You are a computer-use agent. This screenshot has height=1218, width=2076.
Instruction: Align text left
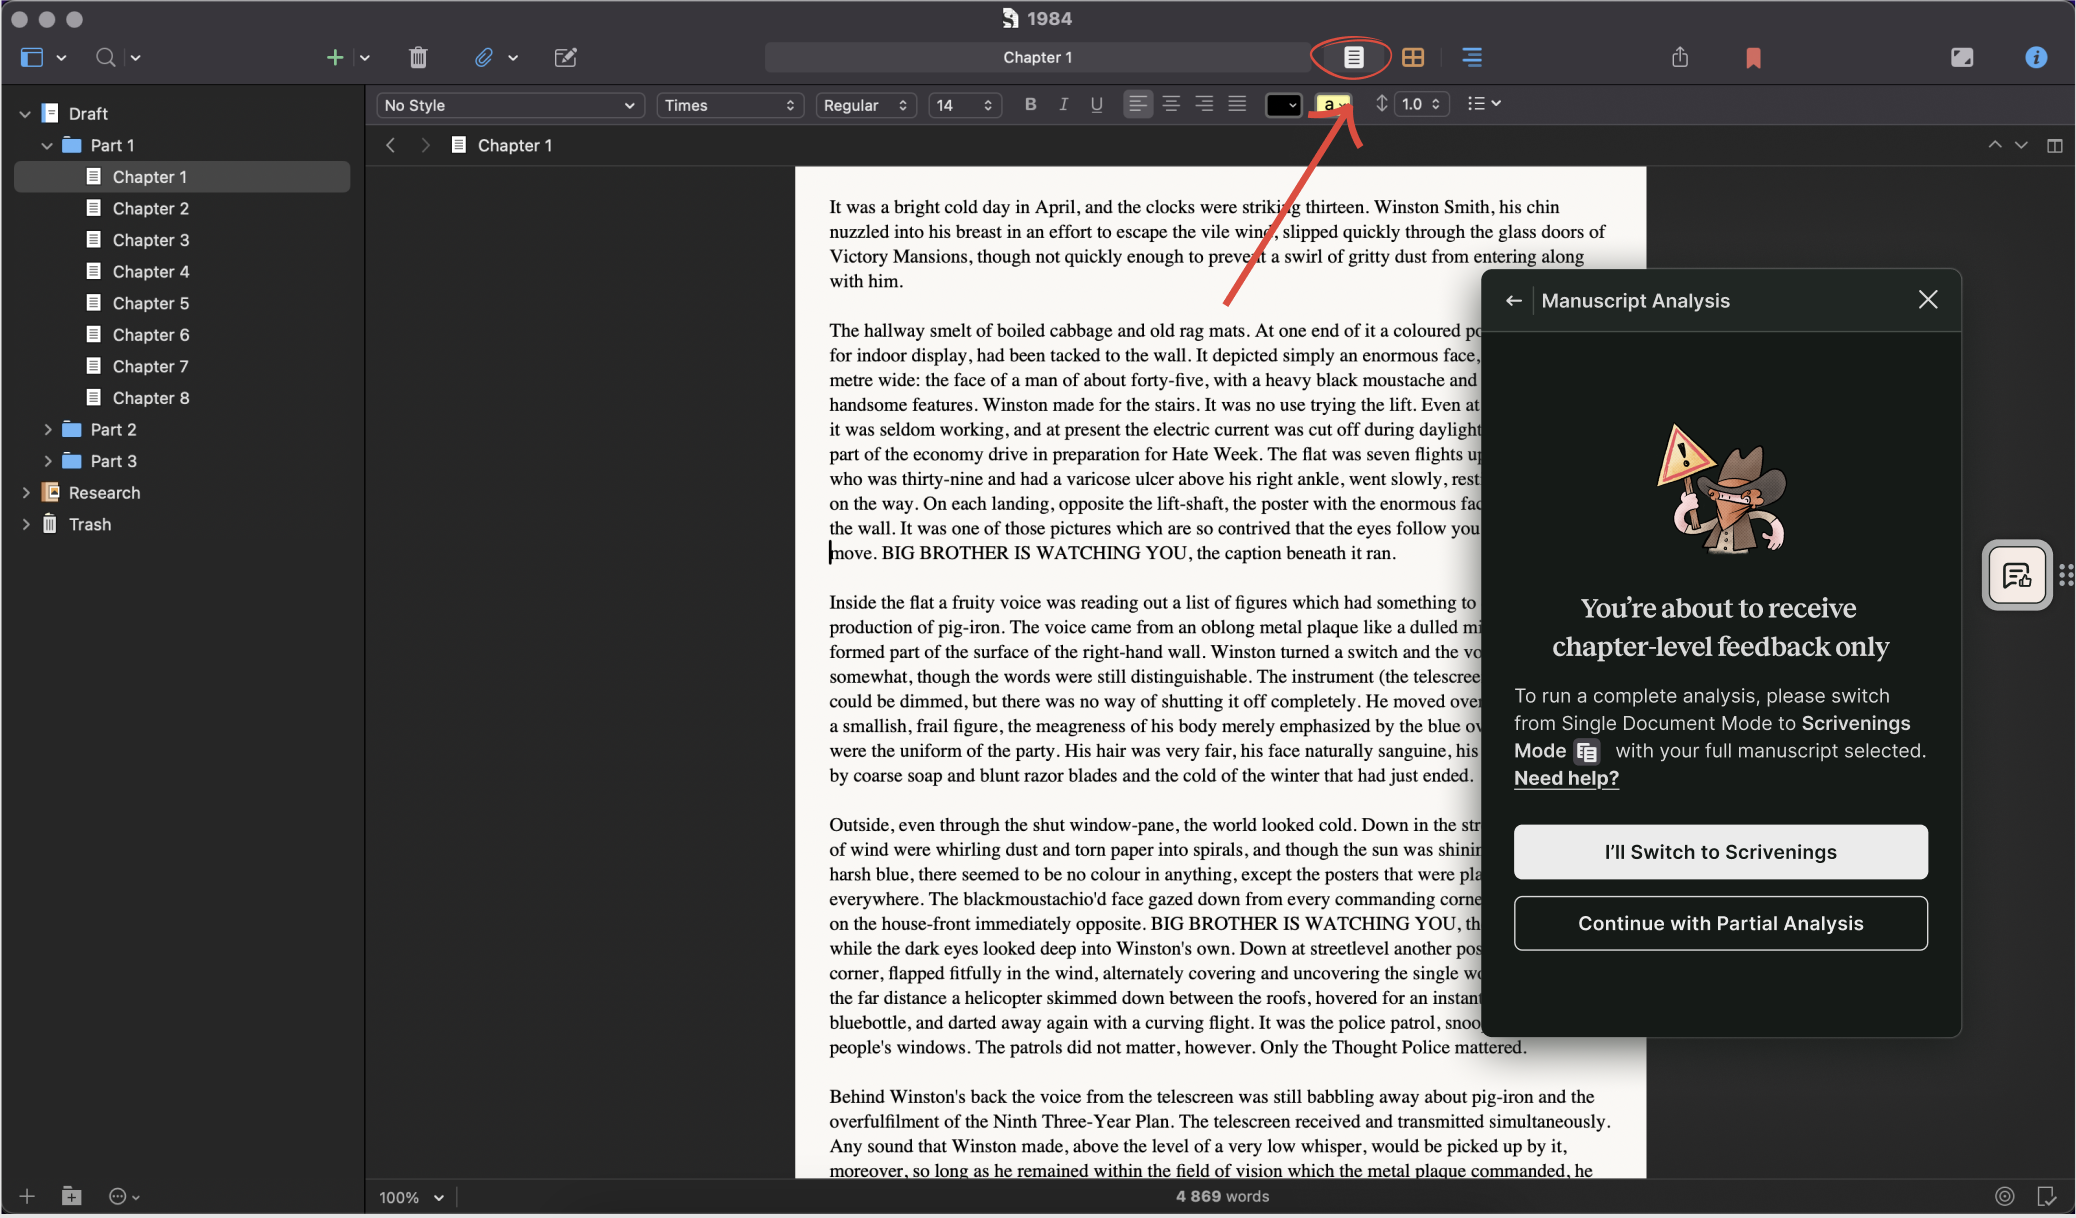pyautogui.click(x=1138, y=104)
